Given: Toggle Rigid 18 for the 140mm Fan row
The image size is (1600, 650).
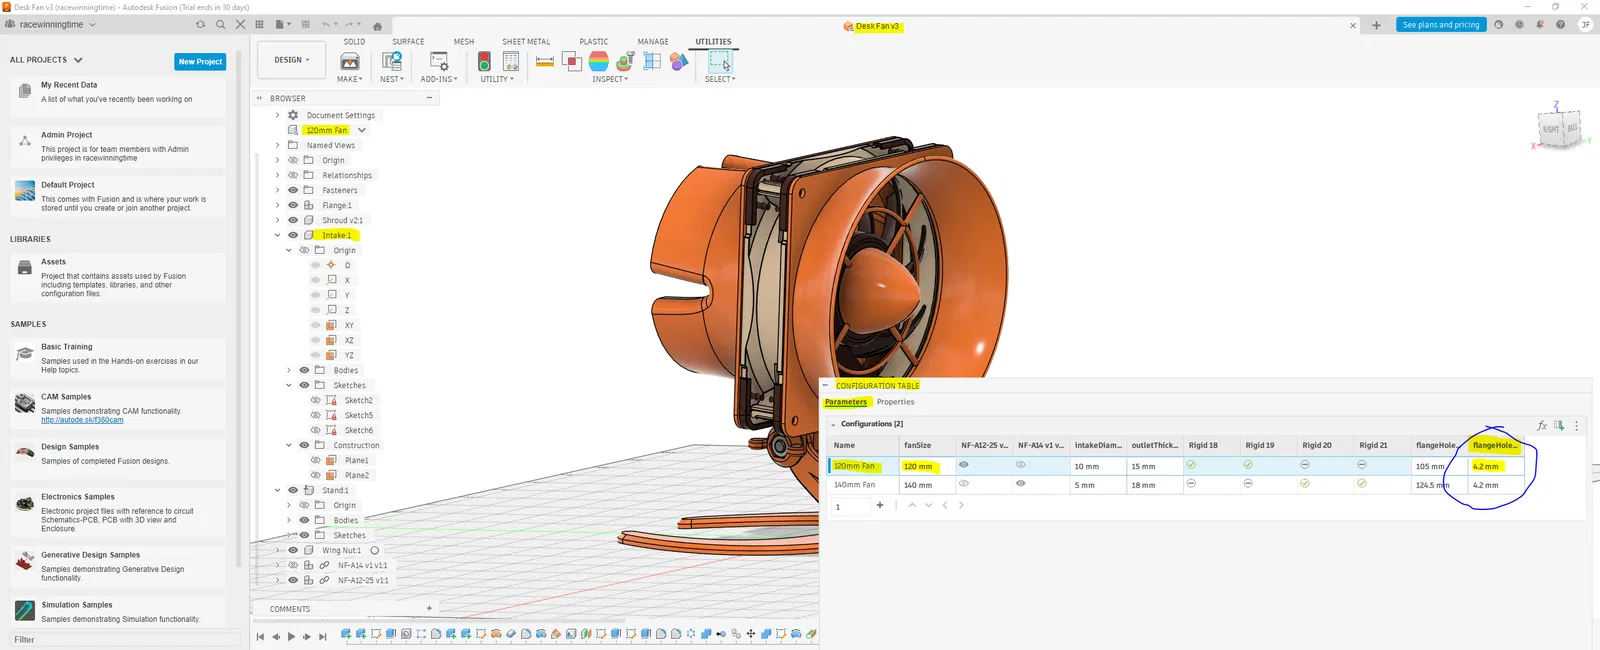Looking at the screenshot, I should click(1191, 484).
